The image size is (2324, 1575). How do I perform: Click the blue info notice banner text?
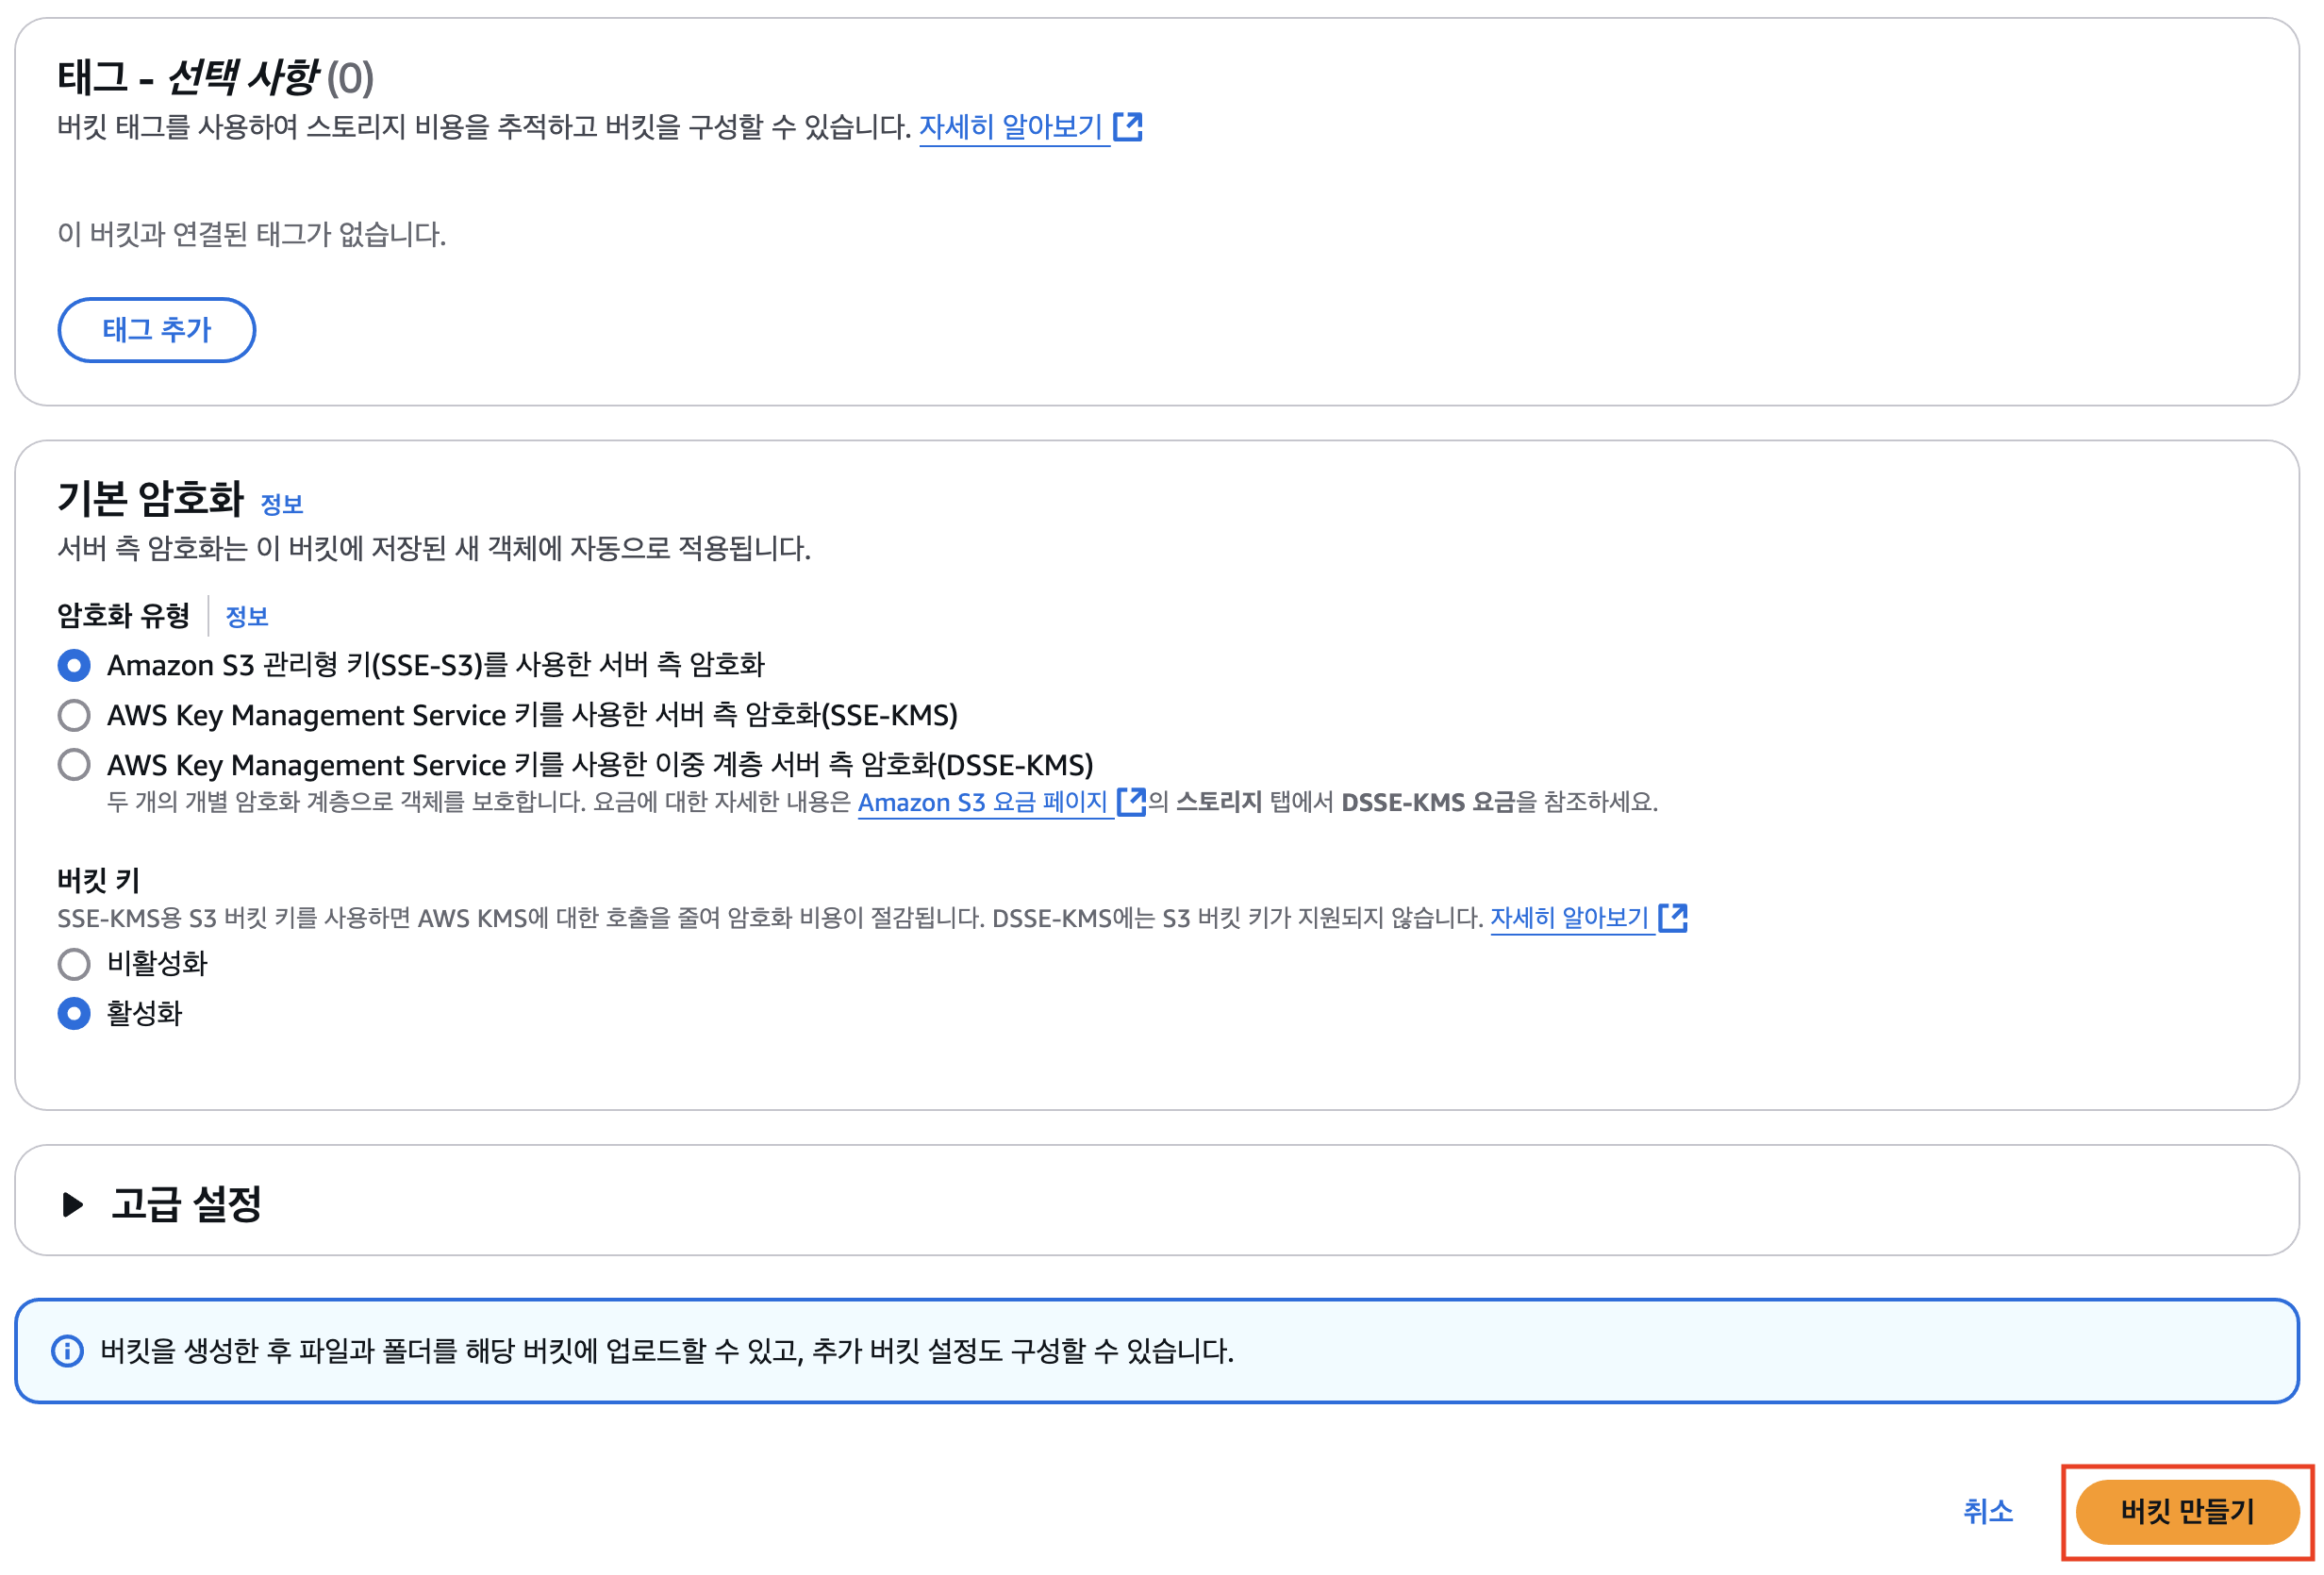pos(667,1351)
